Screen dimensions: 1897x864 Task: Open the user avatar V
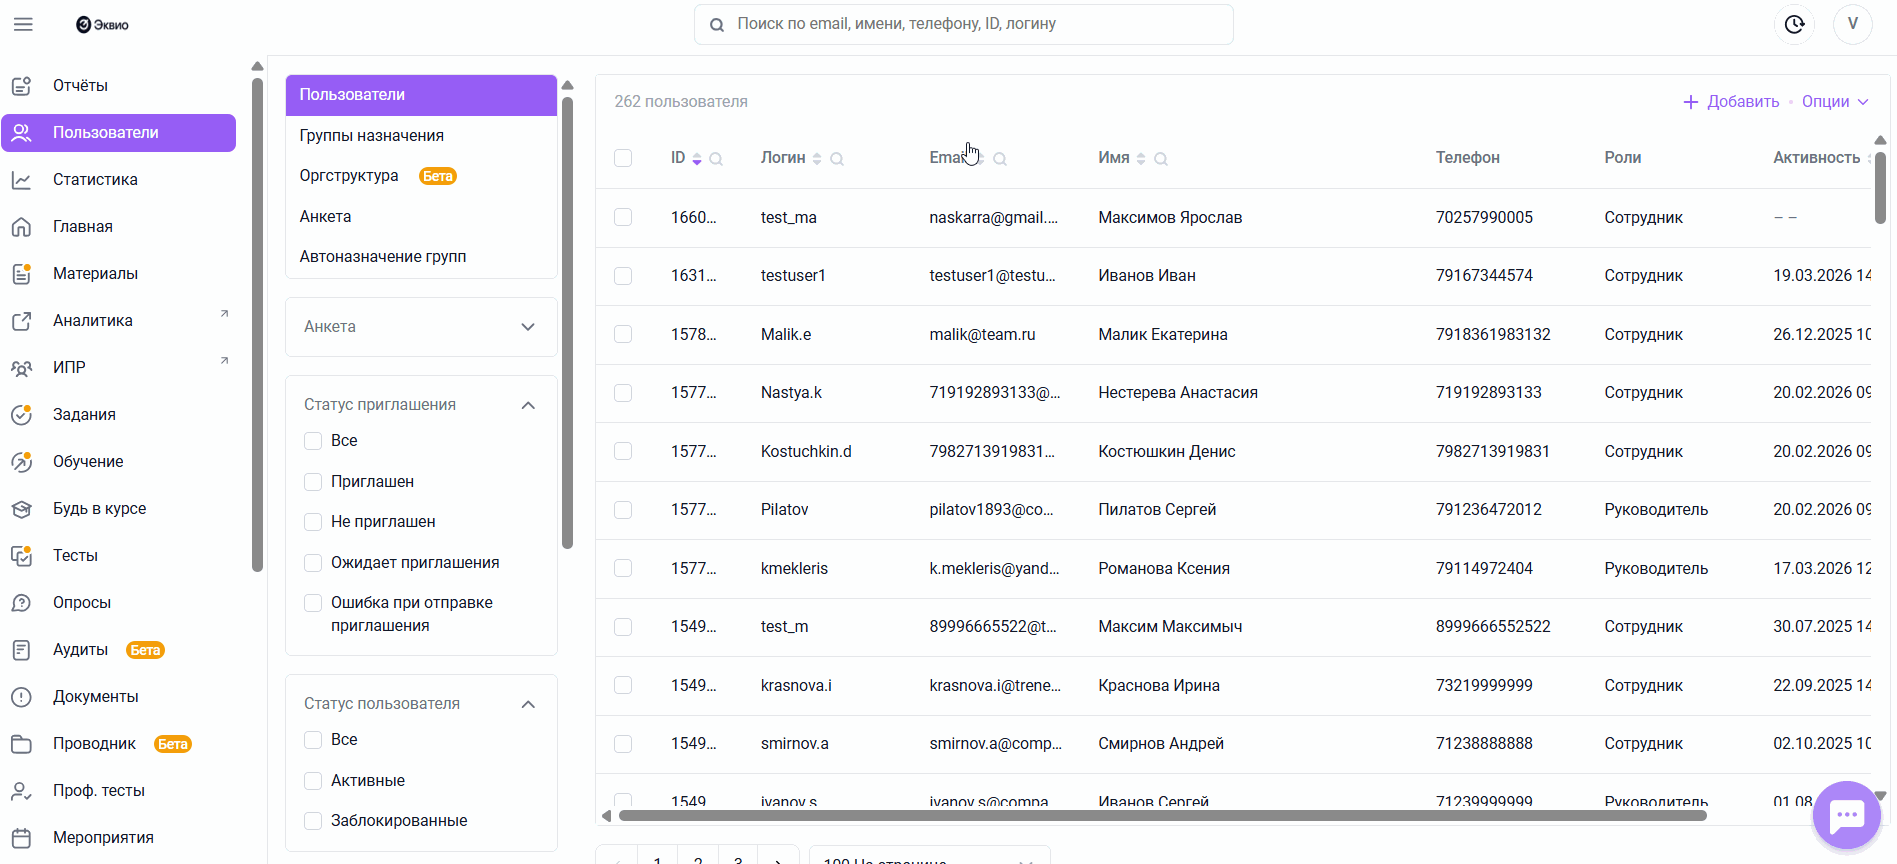[x=1853, y=24]
